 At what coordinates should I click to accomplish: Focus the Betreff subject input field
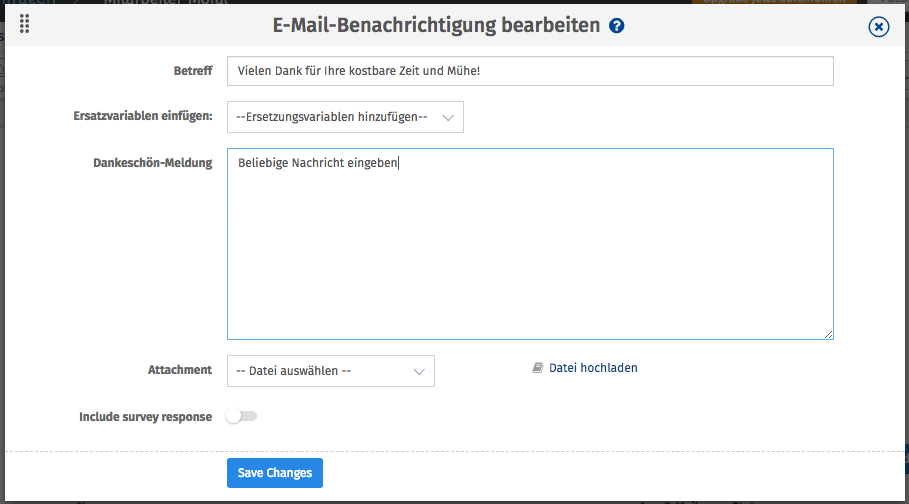tap(530, 71)
